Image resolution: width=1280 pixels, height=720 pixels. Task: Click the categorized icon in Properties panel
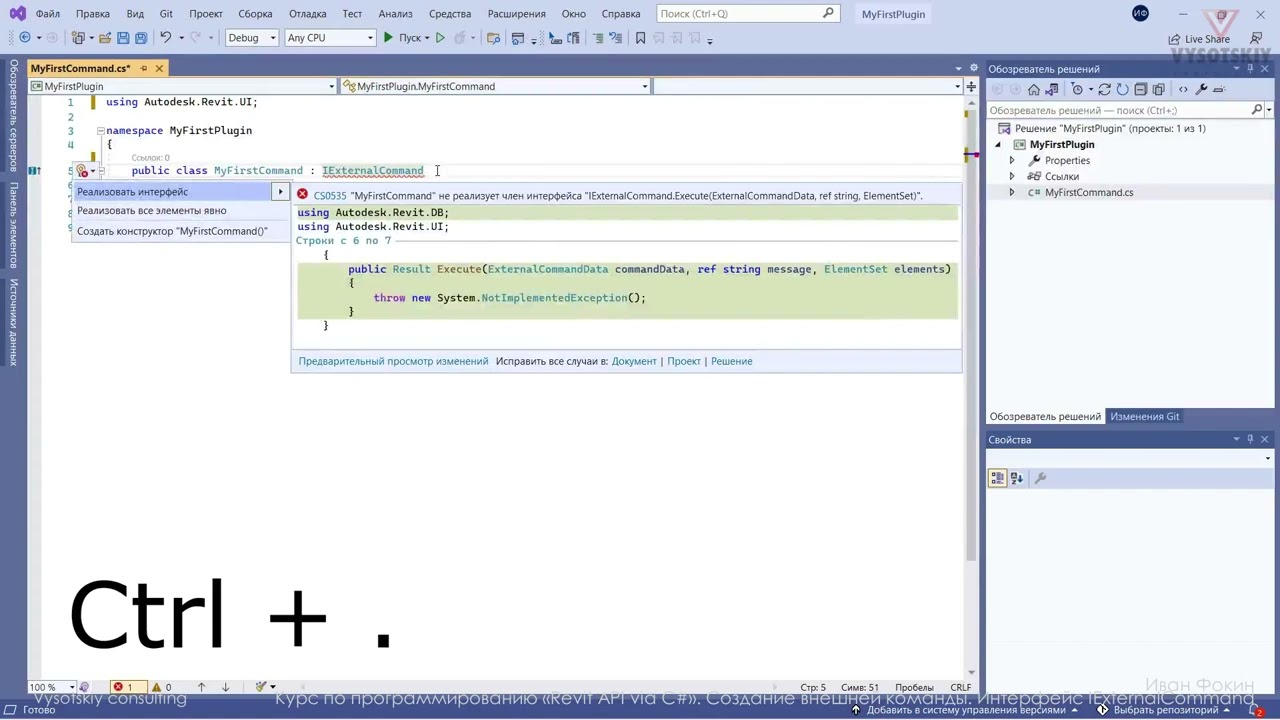(997, 478)
